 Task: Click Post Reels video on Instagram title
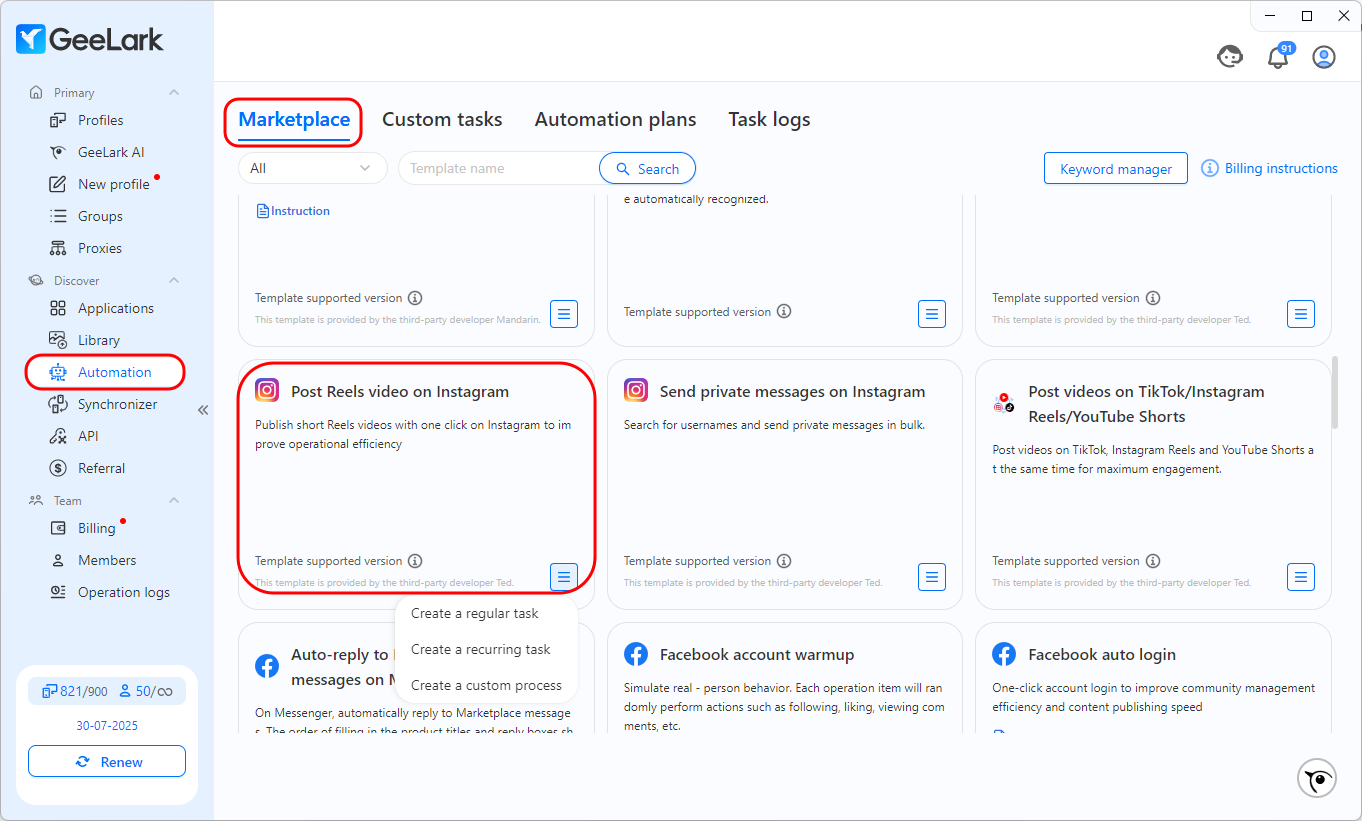[x=400, y=392]
